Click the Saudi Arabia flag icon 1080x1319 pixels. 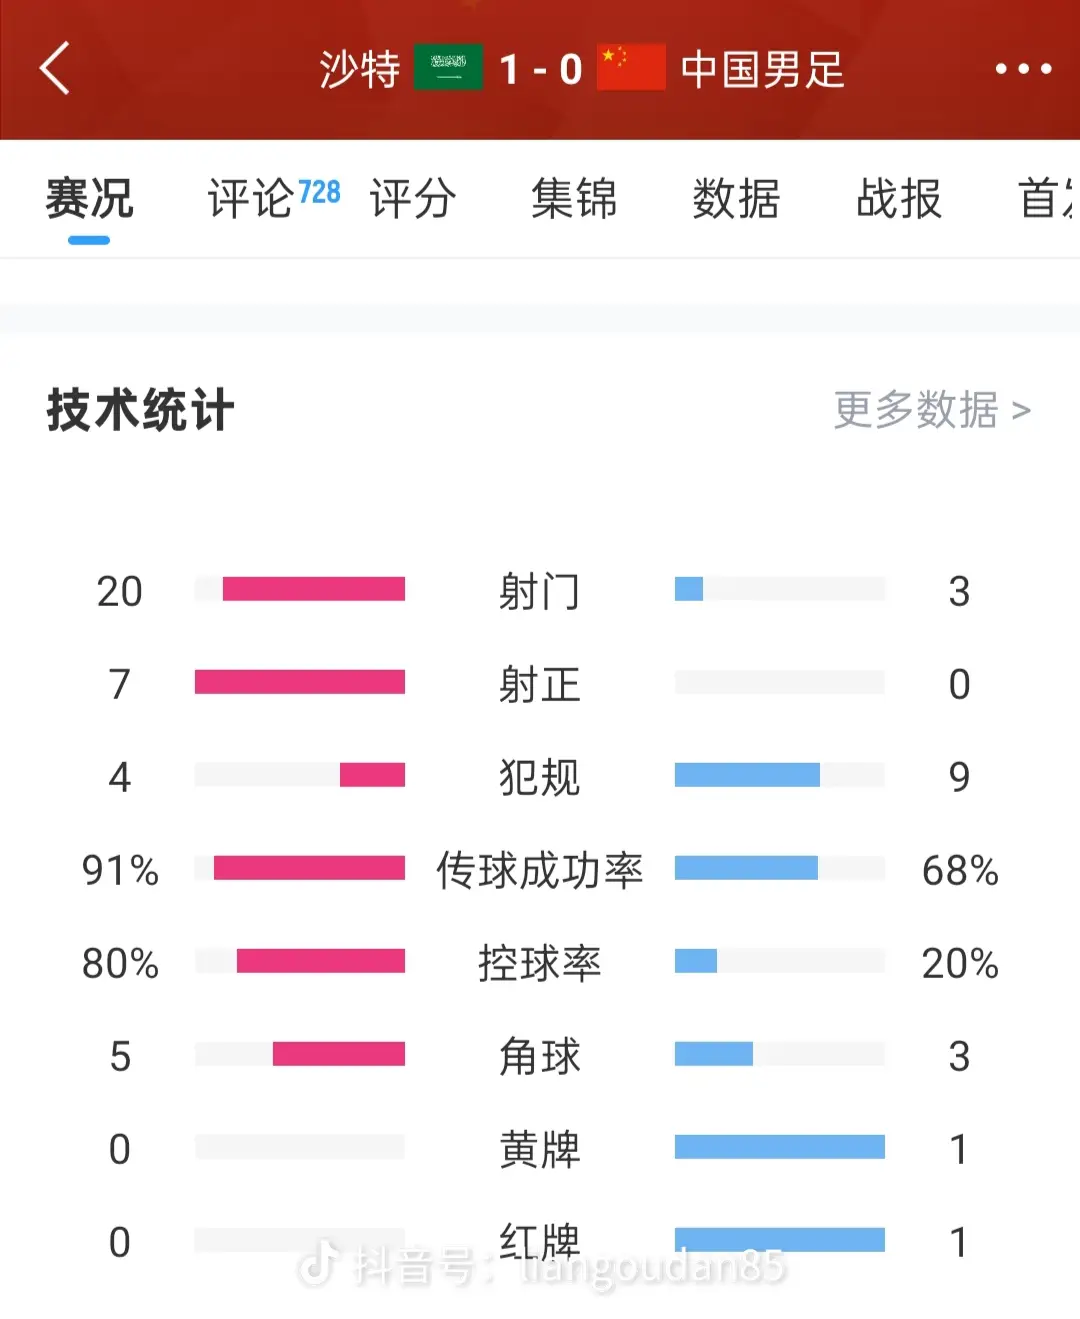450,68
